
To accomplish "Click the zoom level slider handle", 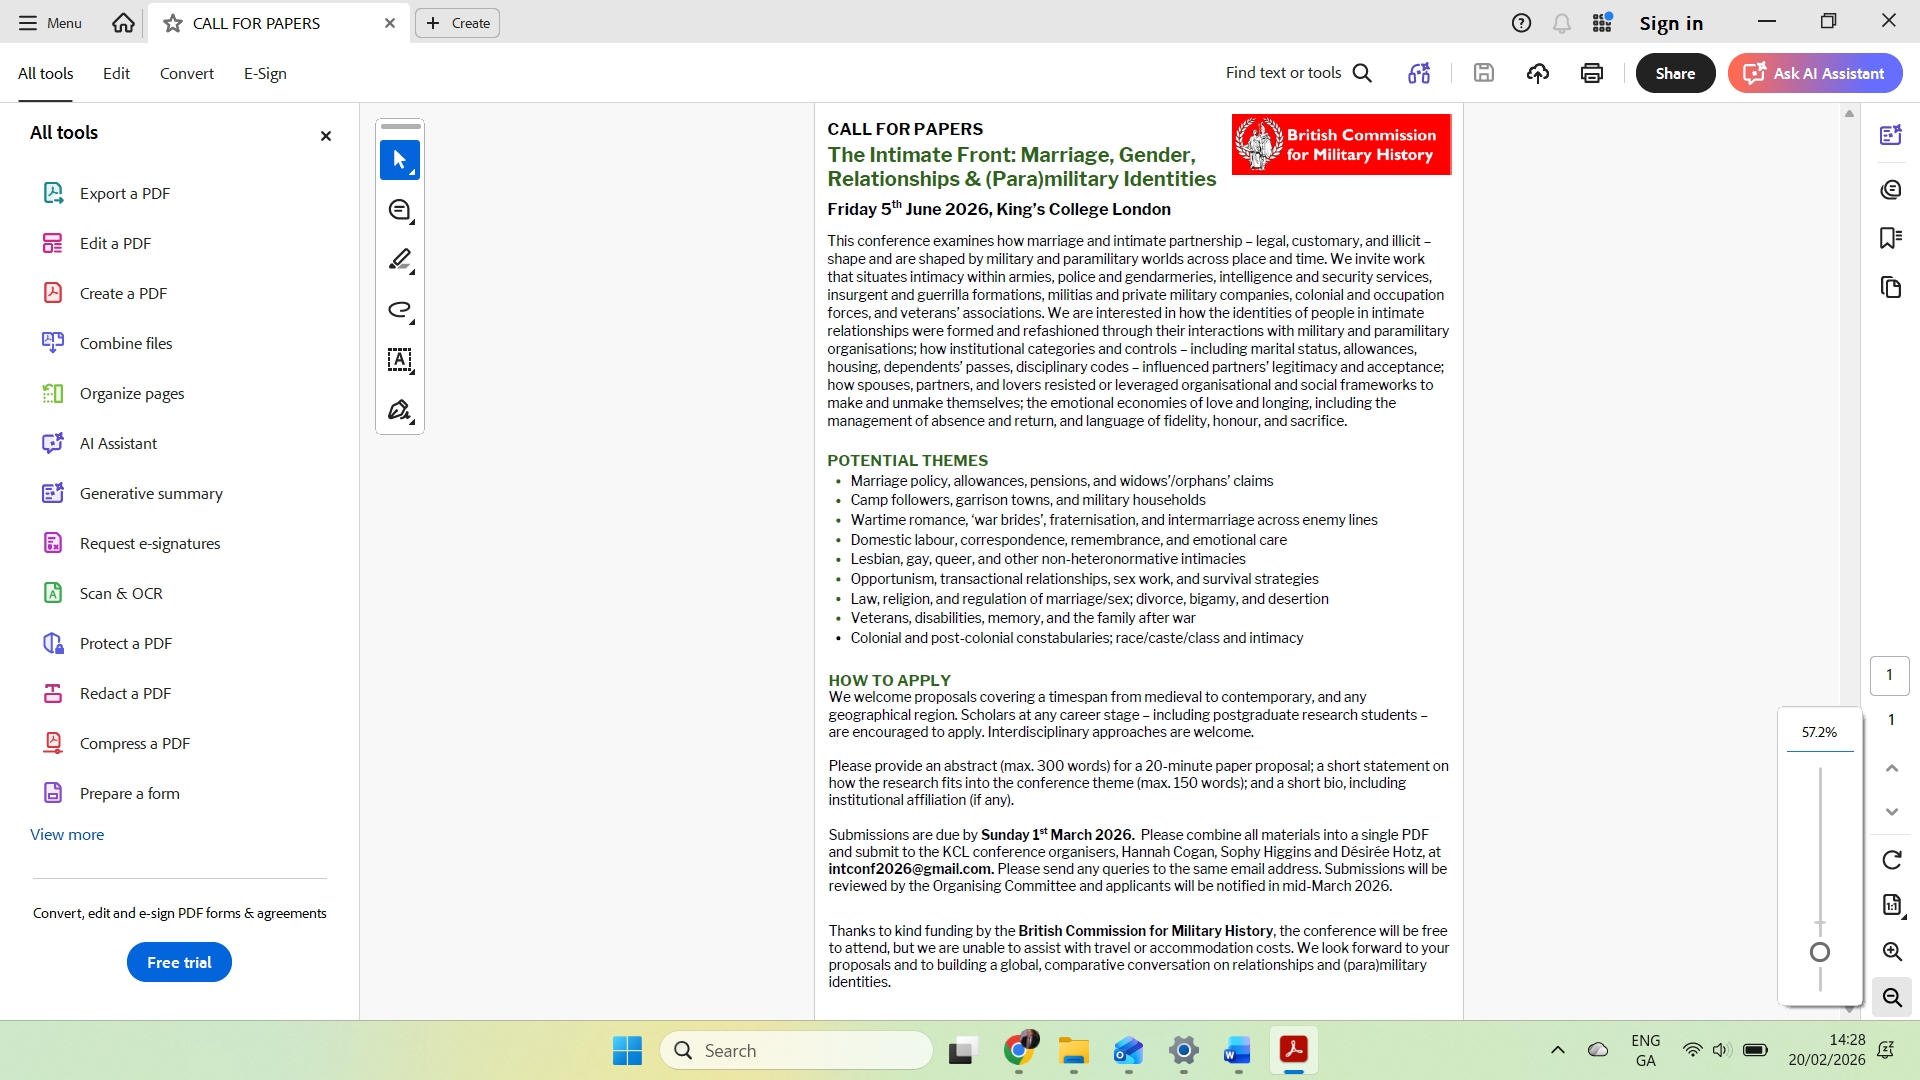I will click(1820, 952).
